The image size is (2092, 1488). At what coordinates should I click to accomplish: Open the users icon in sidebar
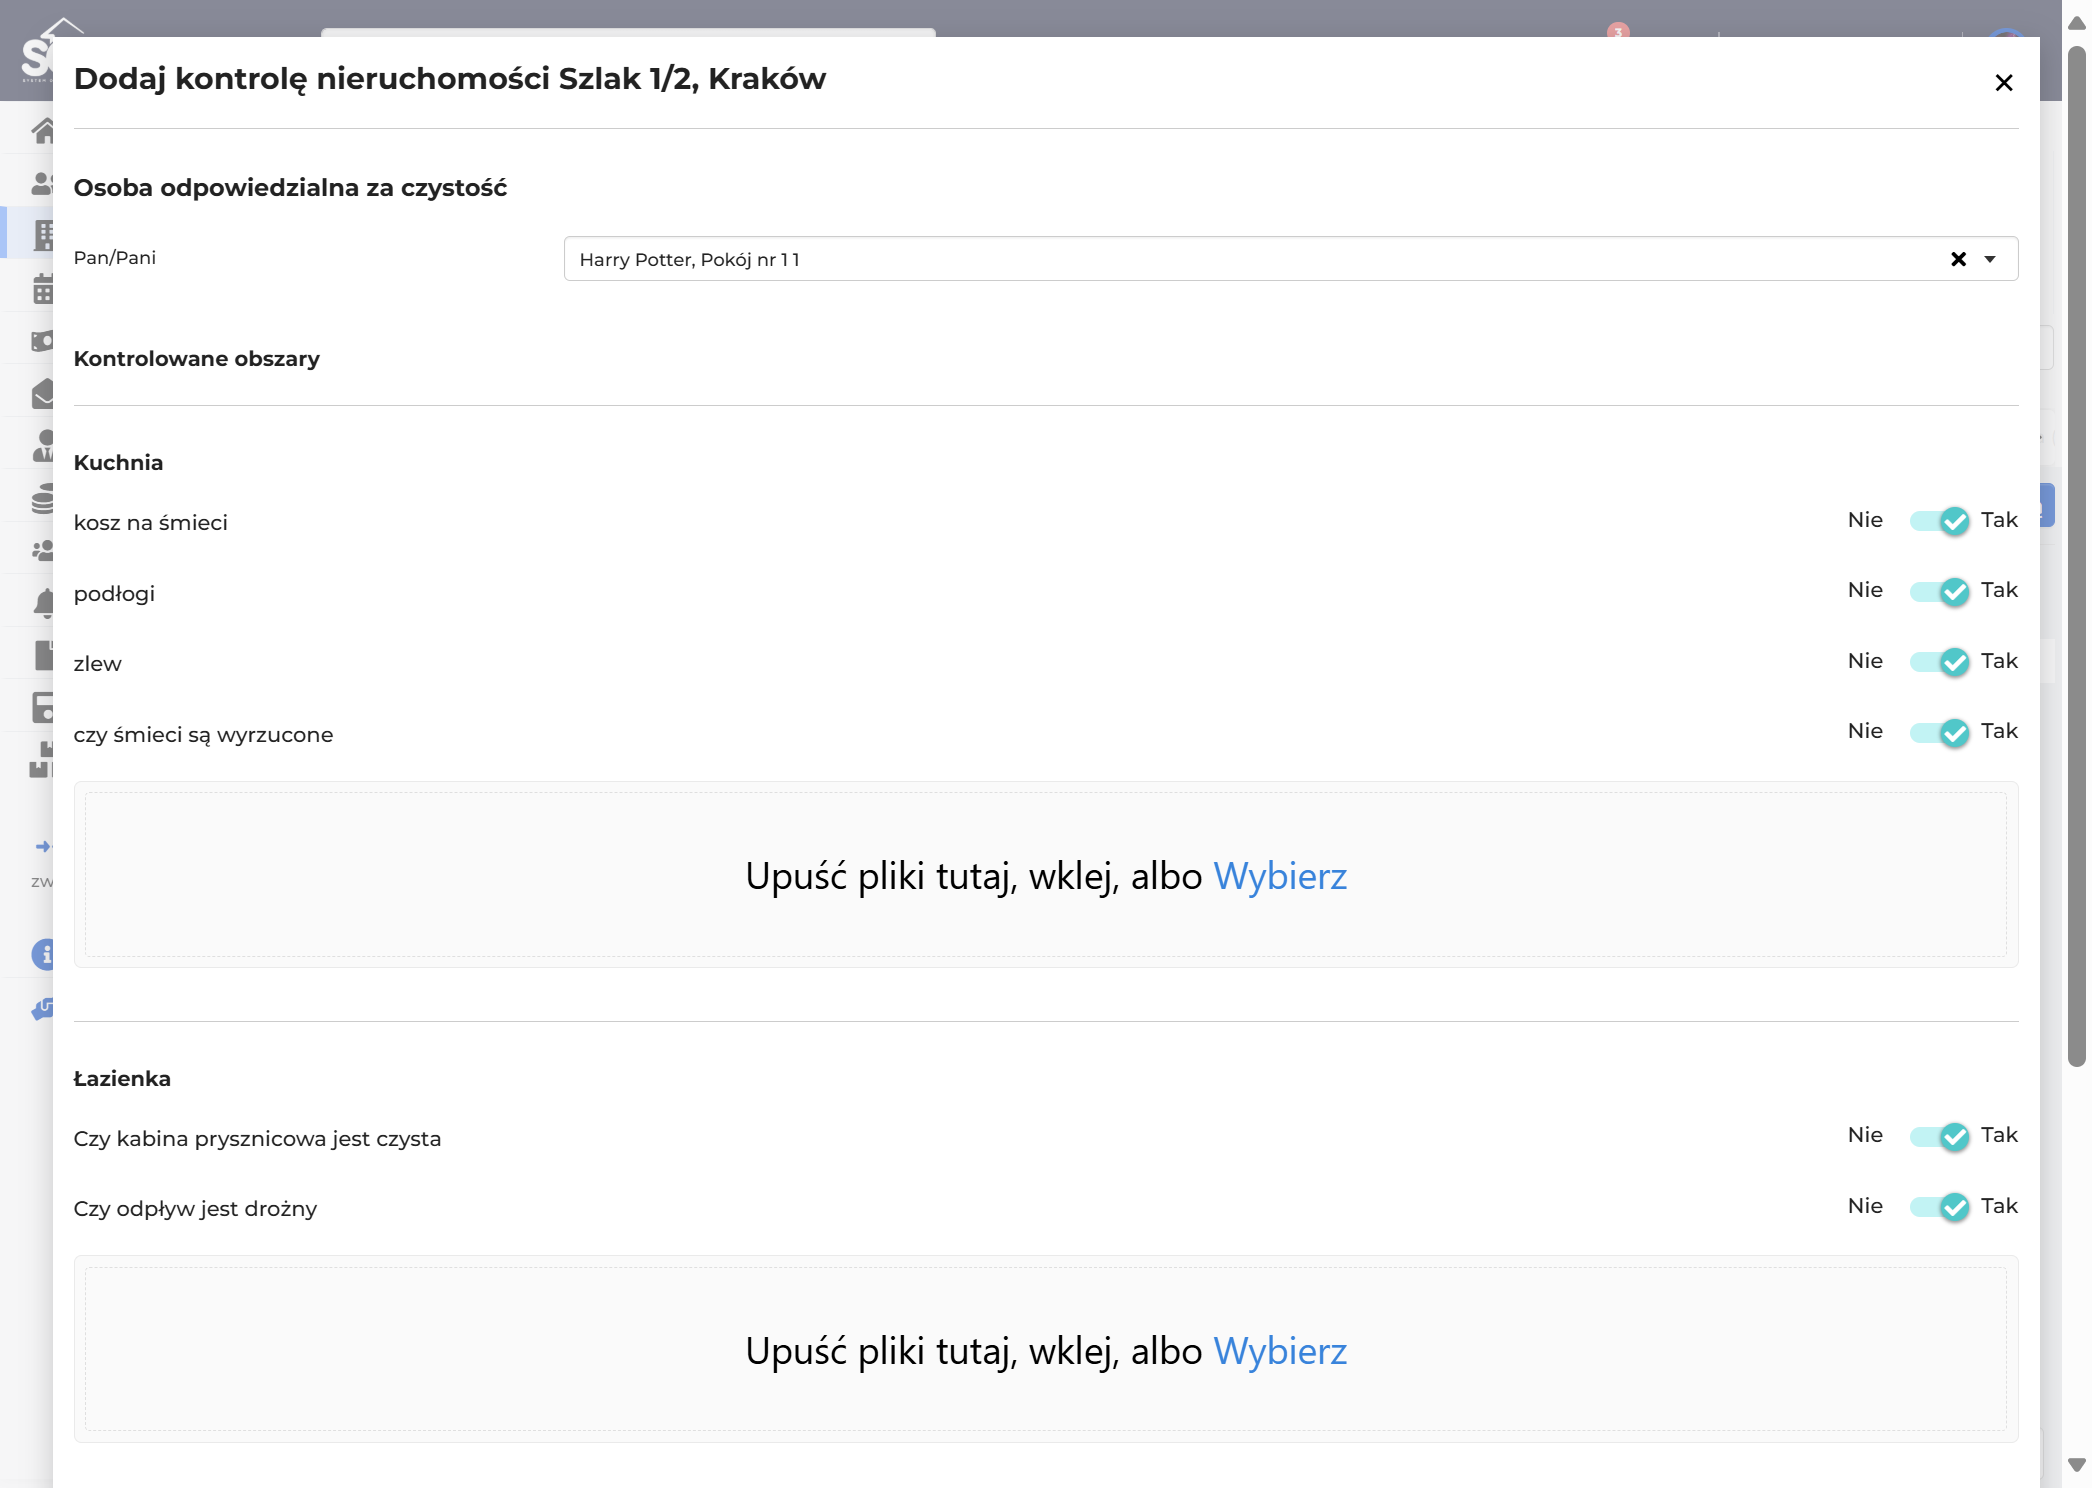(x=42, y=184)
